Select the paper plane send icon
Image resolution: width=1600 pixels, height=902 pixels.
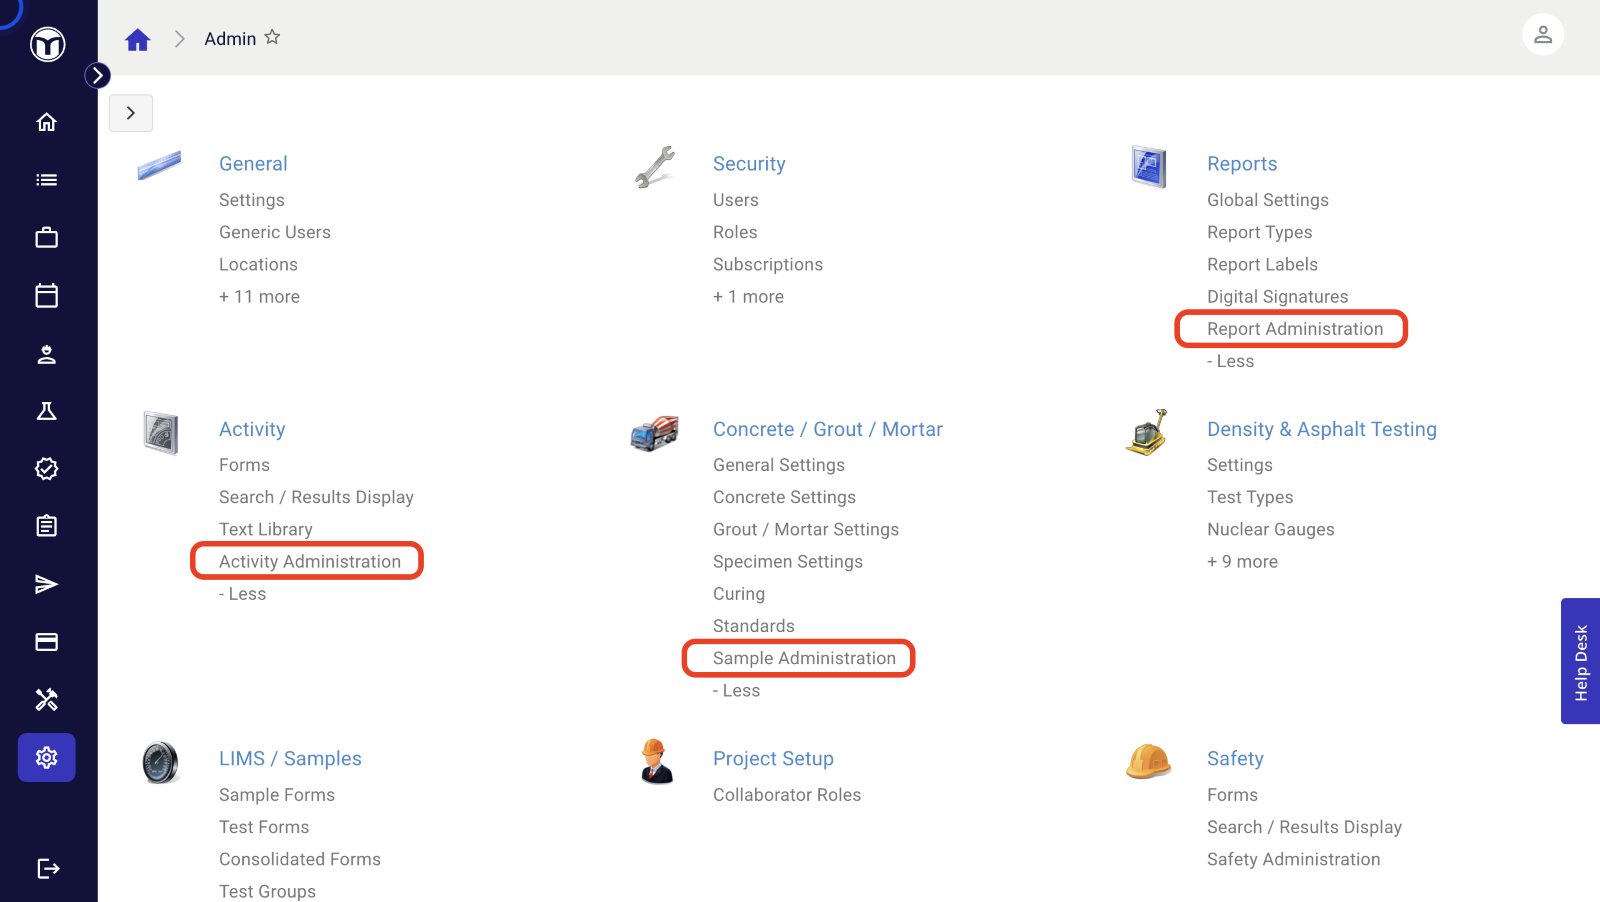[46, 584]
